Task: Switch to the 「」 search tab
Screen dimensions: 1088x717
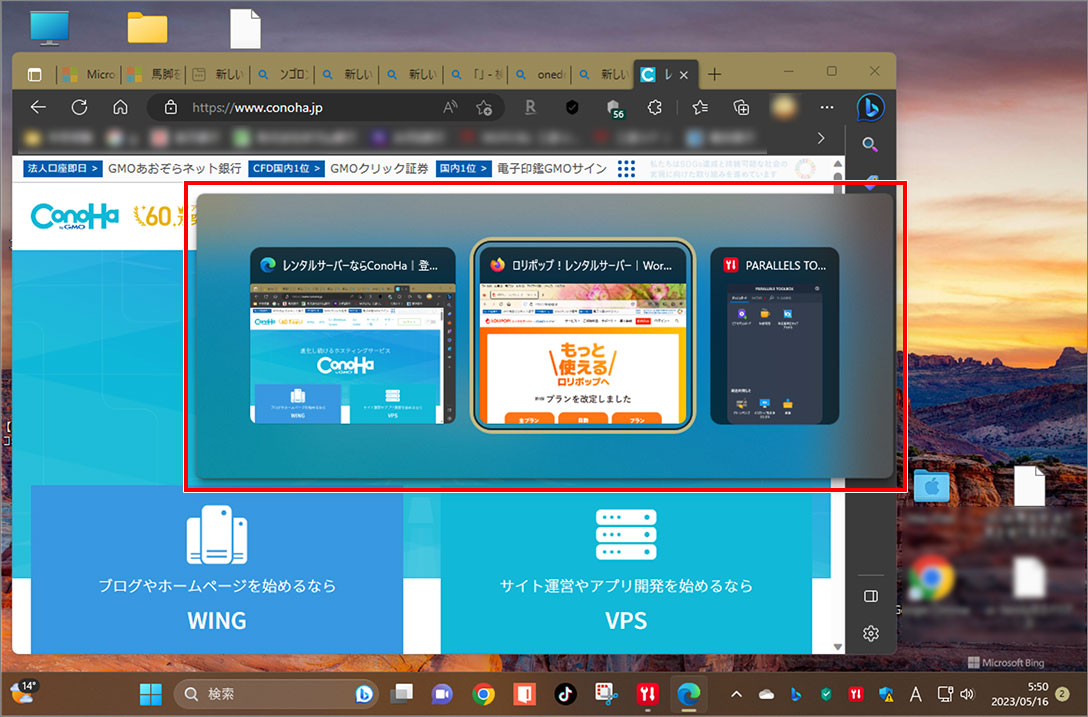Action: [477, 74]
